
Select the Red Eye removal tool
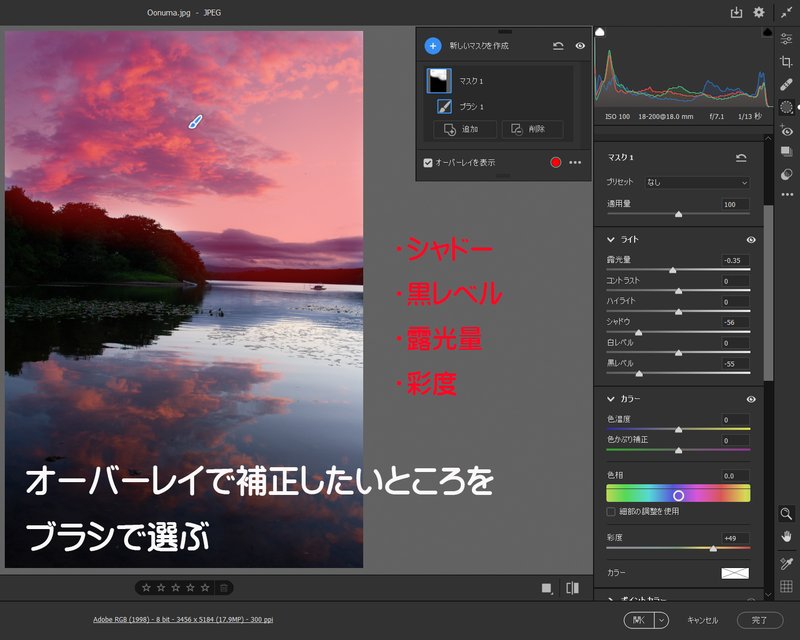(x=786, y=130)
